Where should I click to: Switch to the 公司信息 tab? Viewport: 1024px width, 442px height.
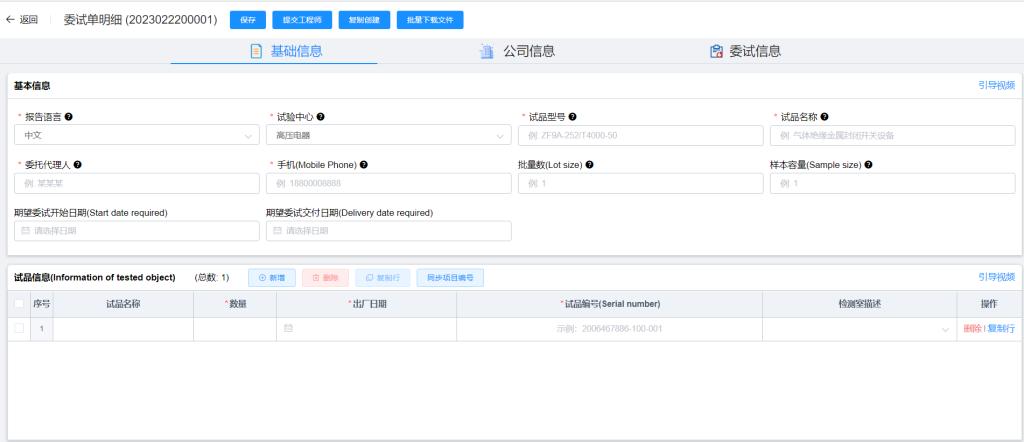[516, 52]
